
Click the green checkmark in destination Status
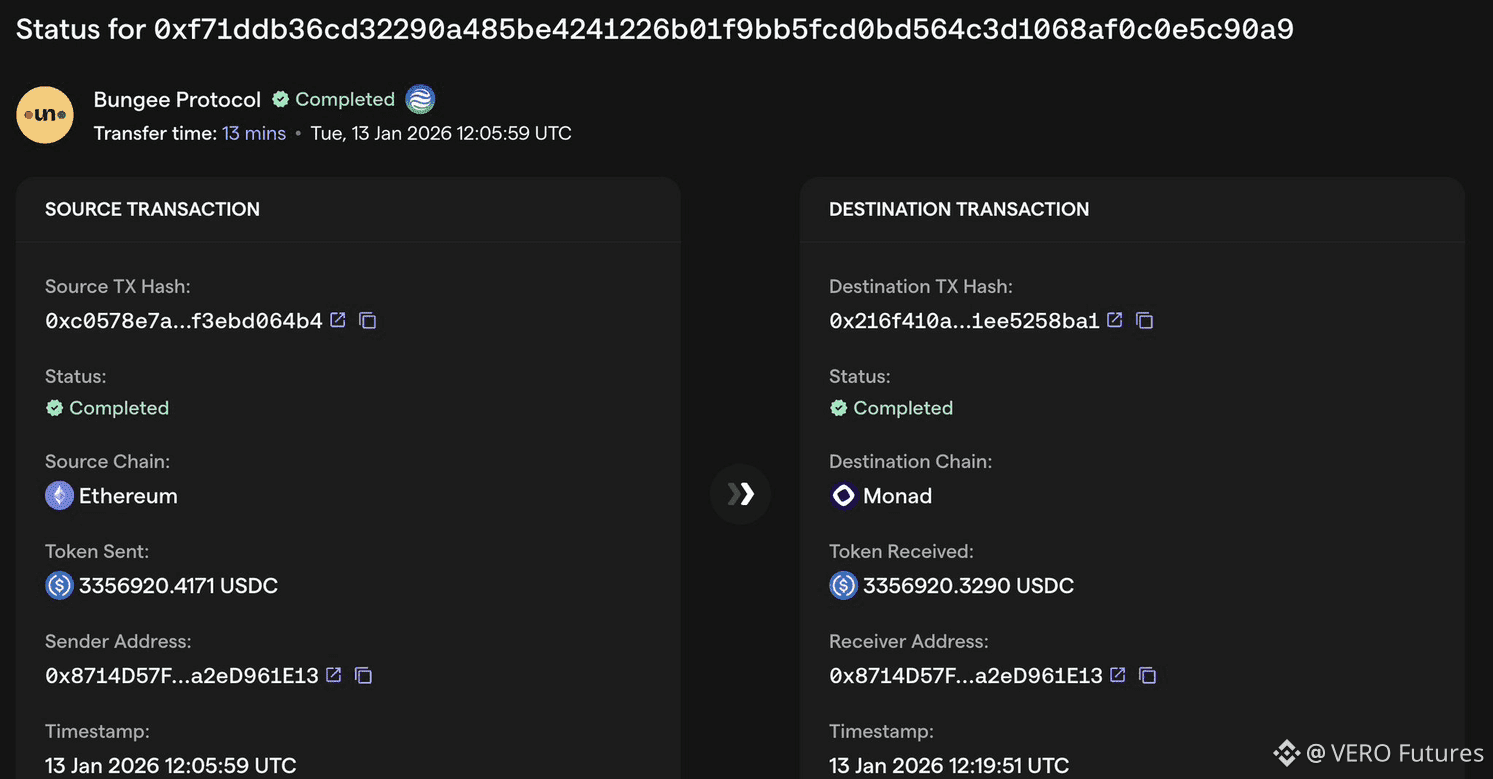pos(838,407)
